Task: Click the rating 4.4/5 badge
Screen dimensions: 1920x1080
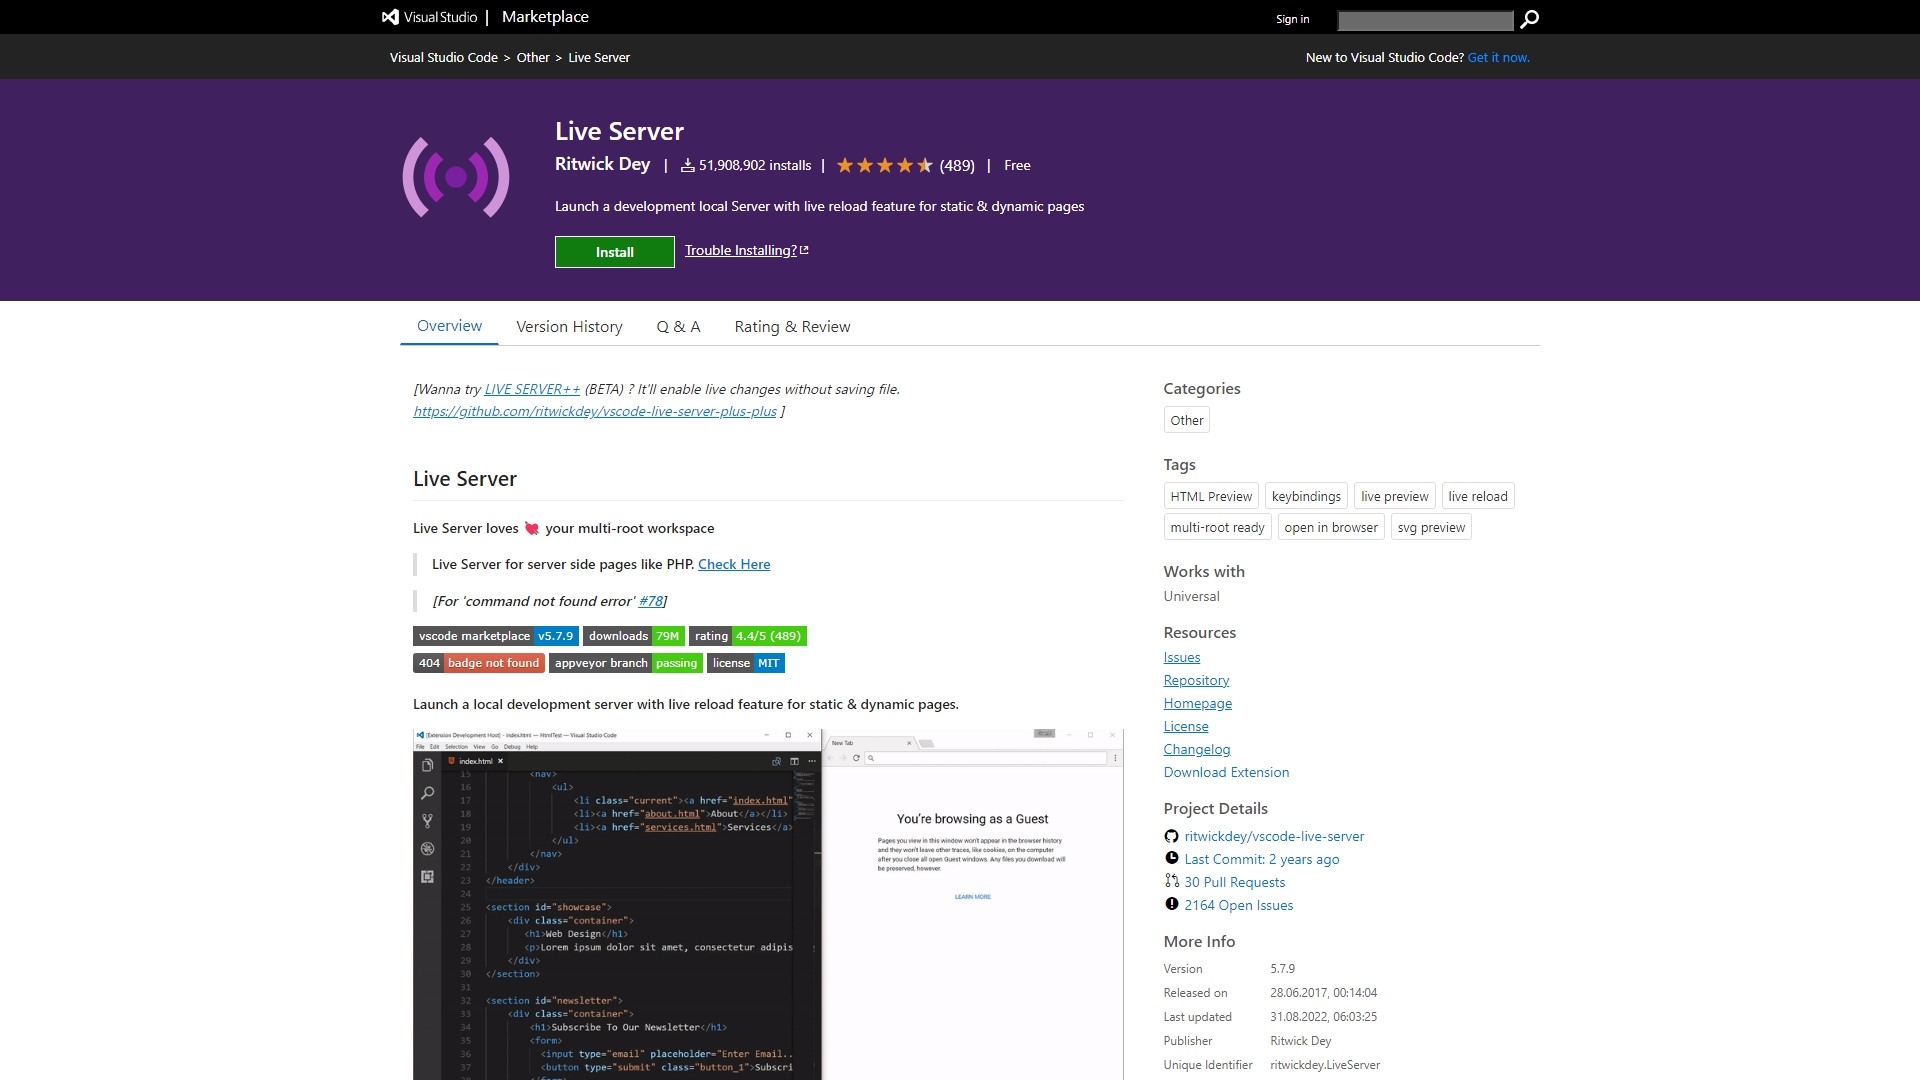Action: (748, 636)
